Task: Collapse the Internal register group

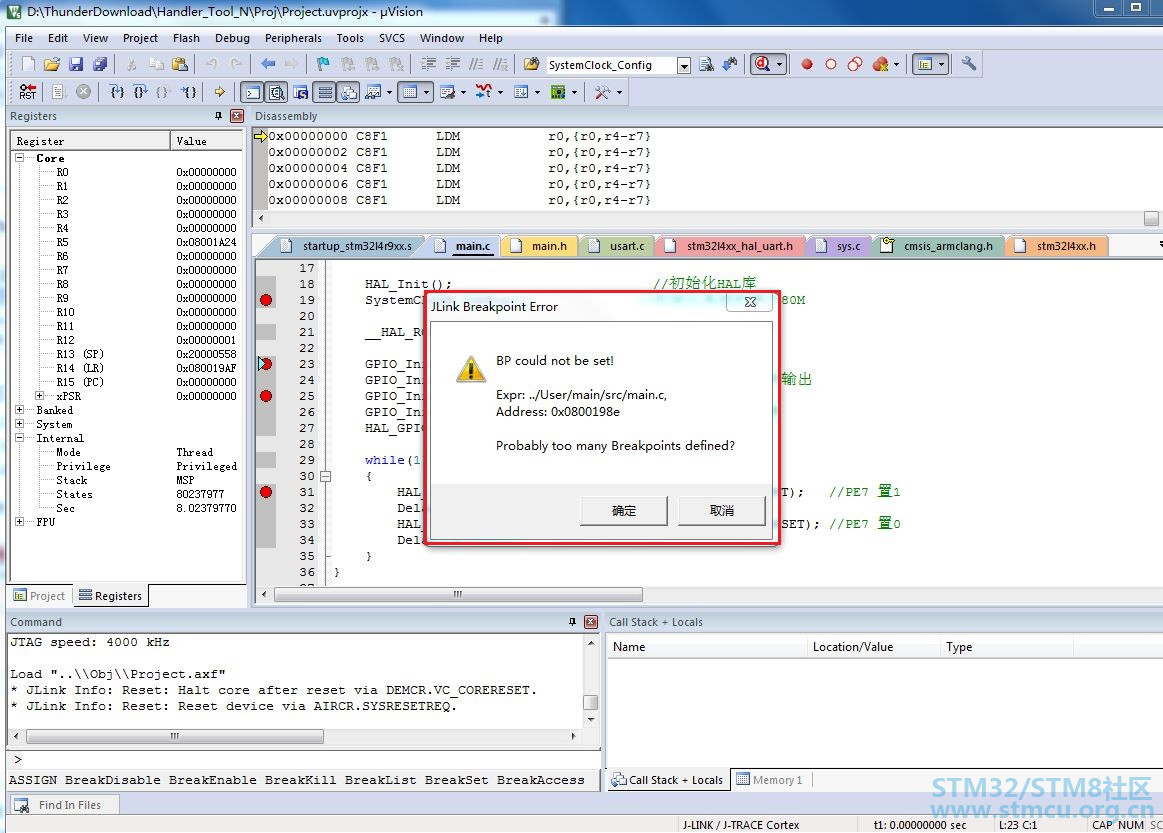Action: point(20,438)
